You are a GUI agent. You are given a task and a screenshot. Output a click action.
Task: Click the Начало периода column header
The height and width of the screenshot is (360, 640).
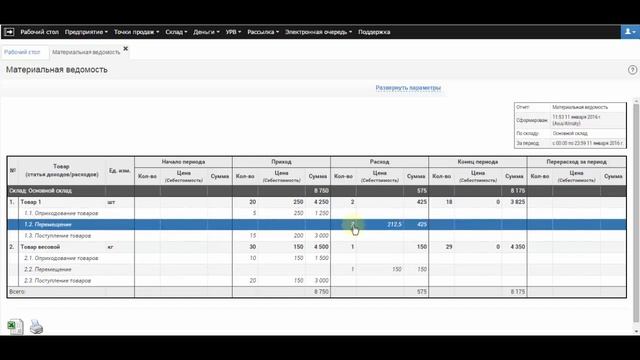tap(183, 162)
